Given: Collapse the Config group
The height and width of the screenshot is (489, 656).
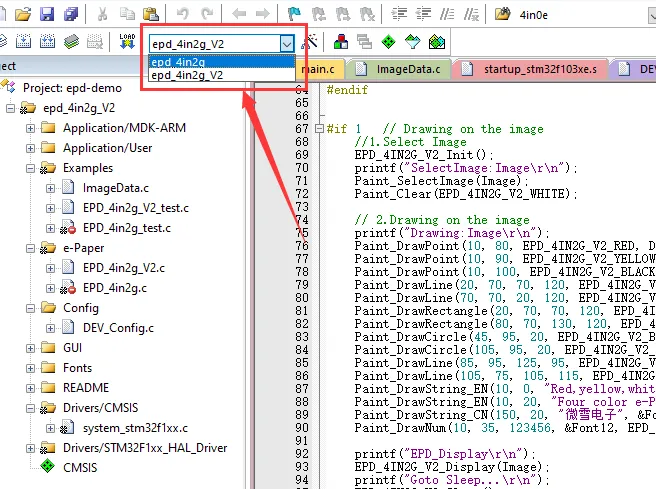Looking at the screenshot, I should [x=30, y=308].
